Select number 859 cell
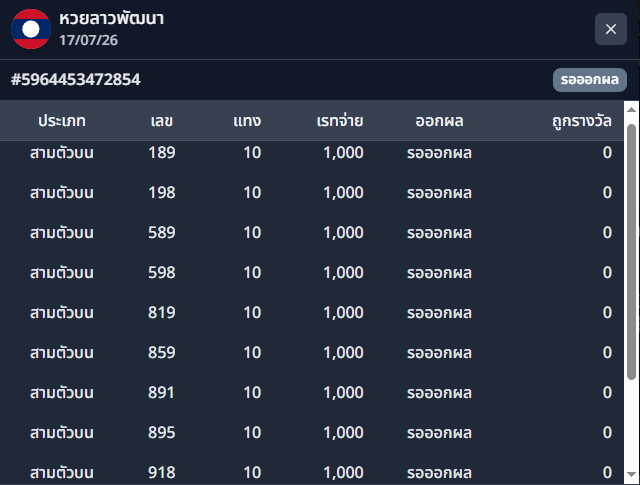Viewport: 640px width, 485px height. (x=162, y=353)
